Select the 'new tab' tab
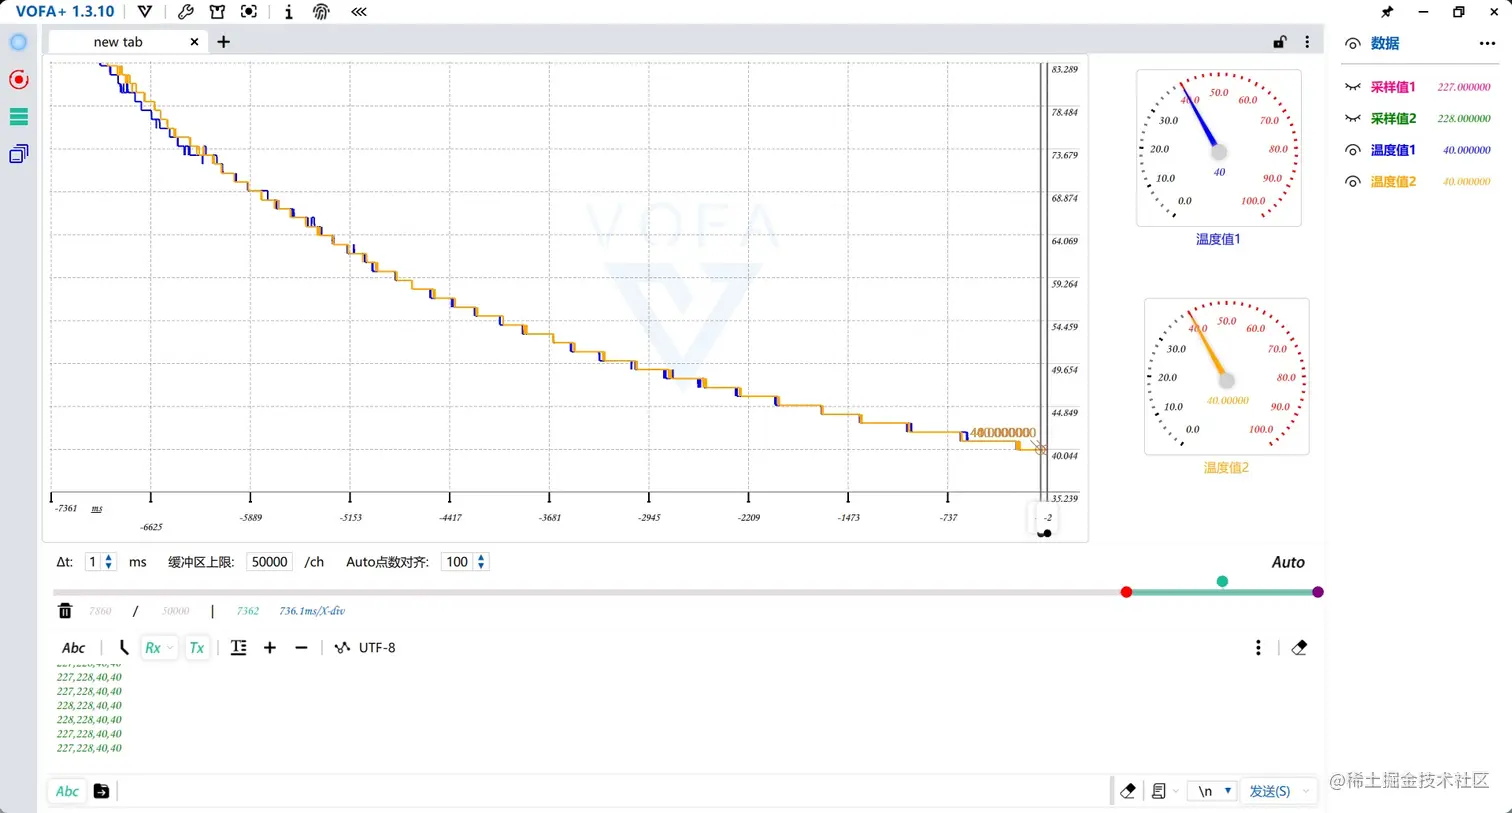 (x=118, y=42)
